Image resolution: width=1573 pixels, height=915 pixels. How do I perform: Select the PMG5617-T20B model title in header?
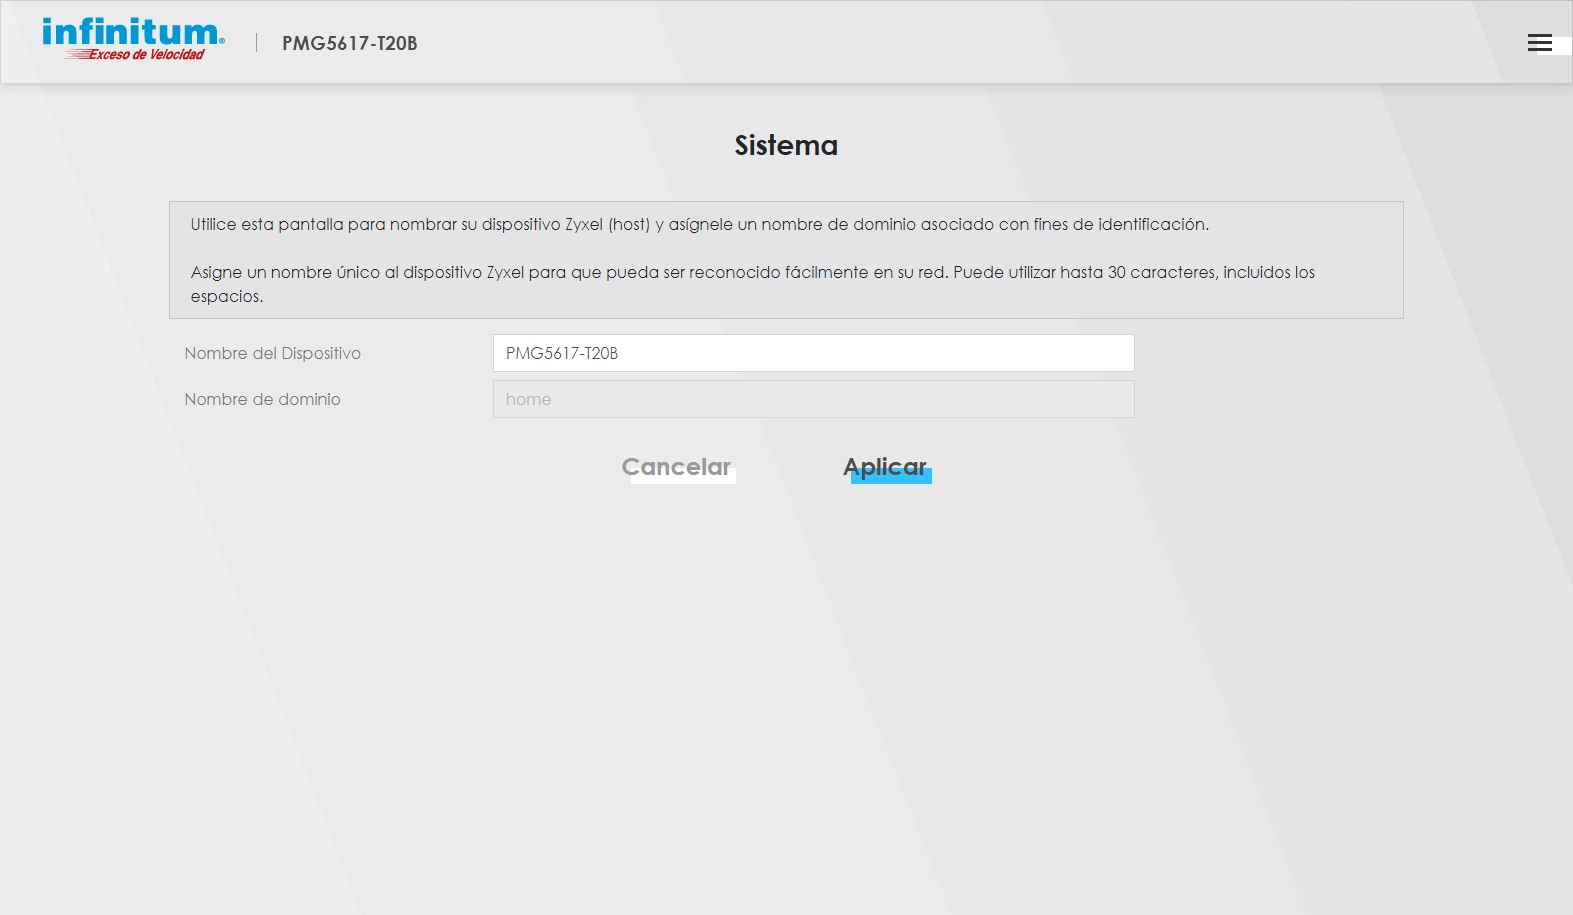point(349,43)
